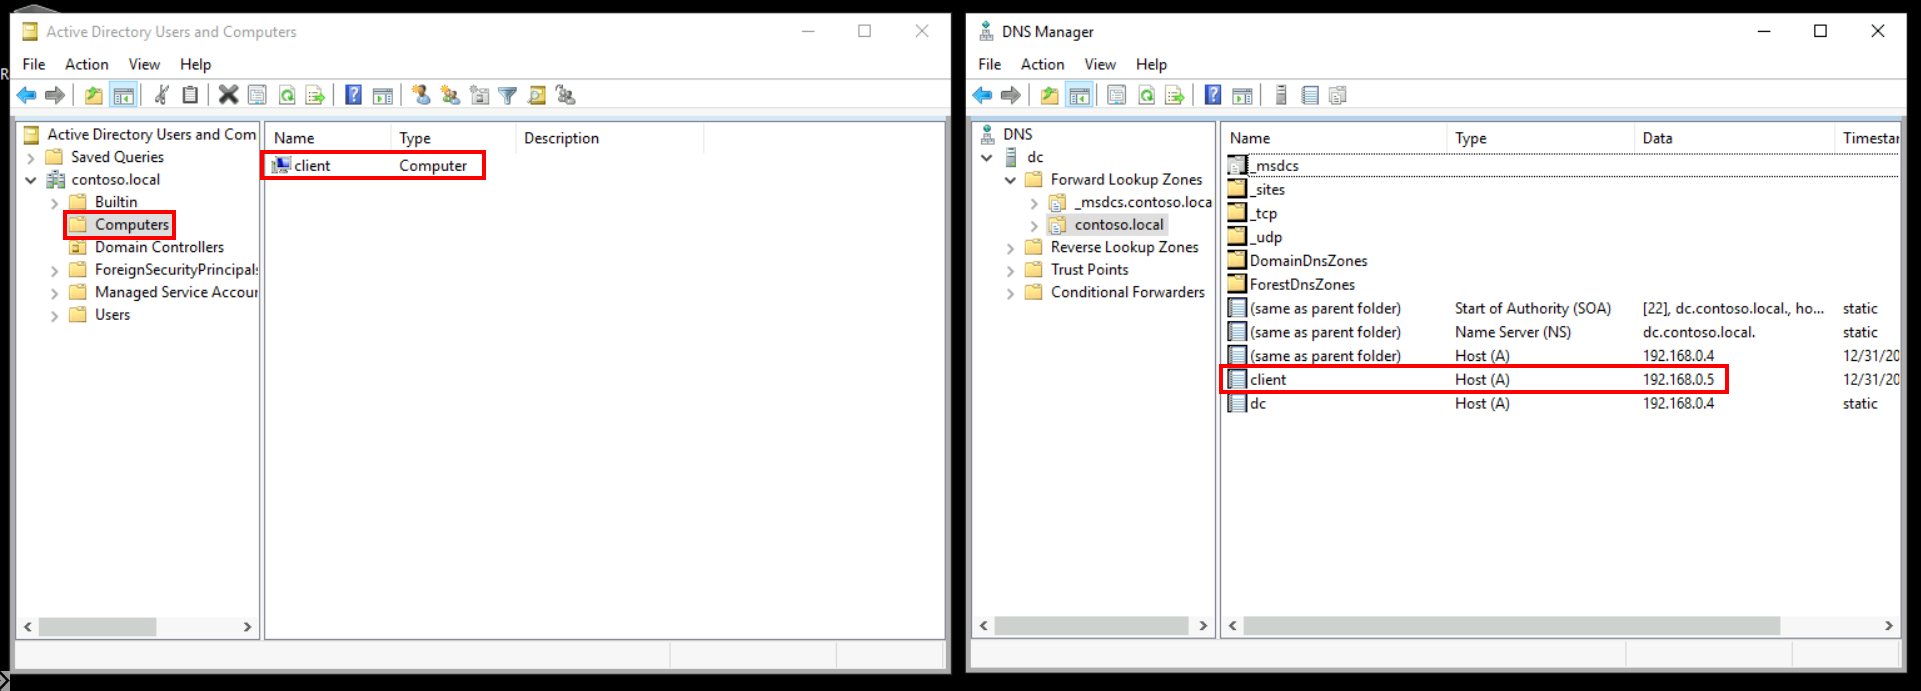The width and height of the screenshot is (1921, 691).
Task: Click Refresh icon in Active Directory toolbar
Action: tap(287, 95)
